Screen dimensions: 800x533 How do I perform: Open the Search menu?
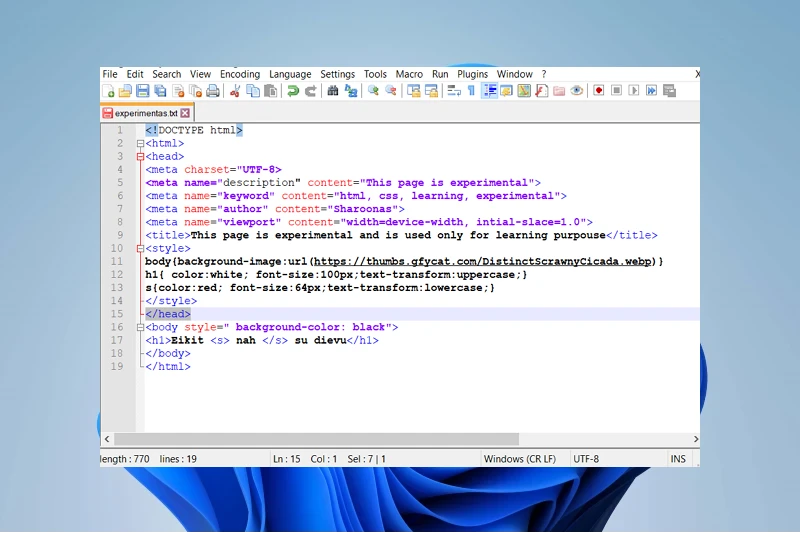[166, 74]
